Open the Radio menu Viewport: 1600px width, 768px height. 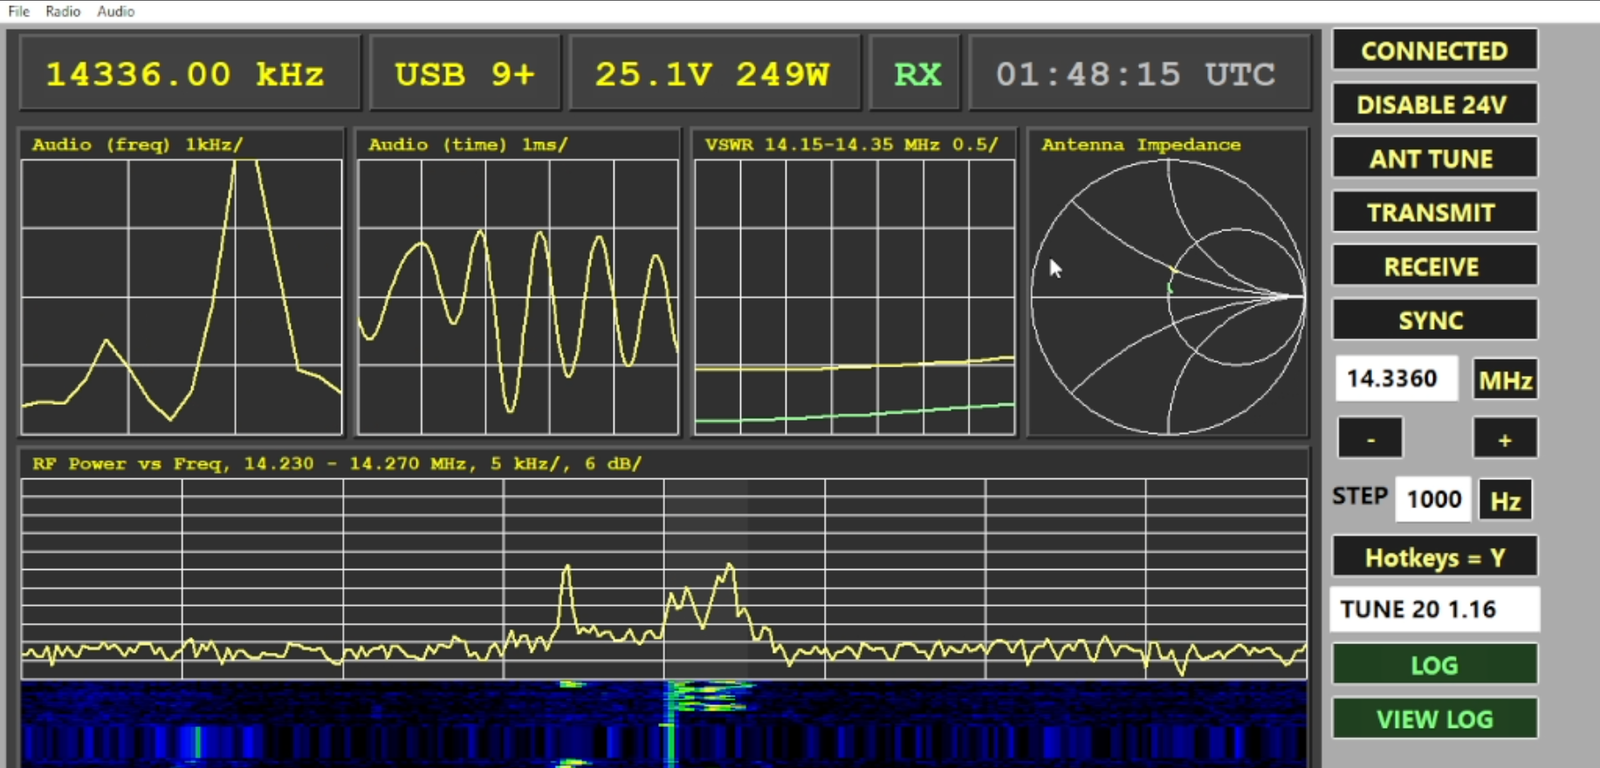(63, 11)
